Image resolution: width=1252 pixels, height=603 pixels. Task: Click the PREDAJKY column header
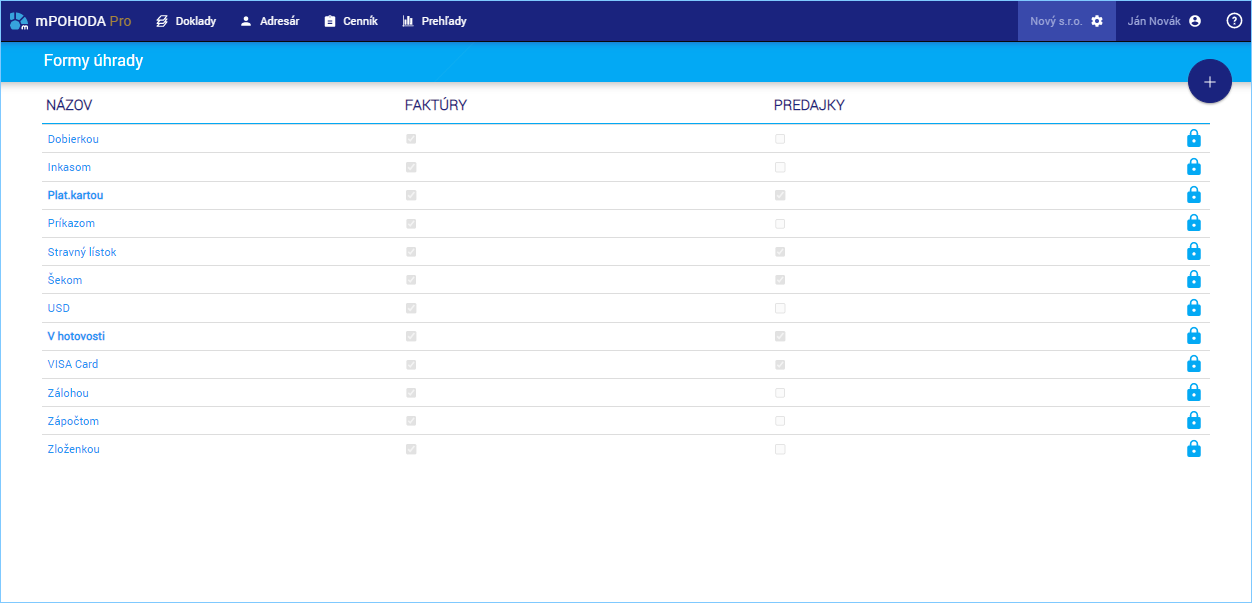[810, 105]
